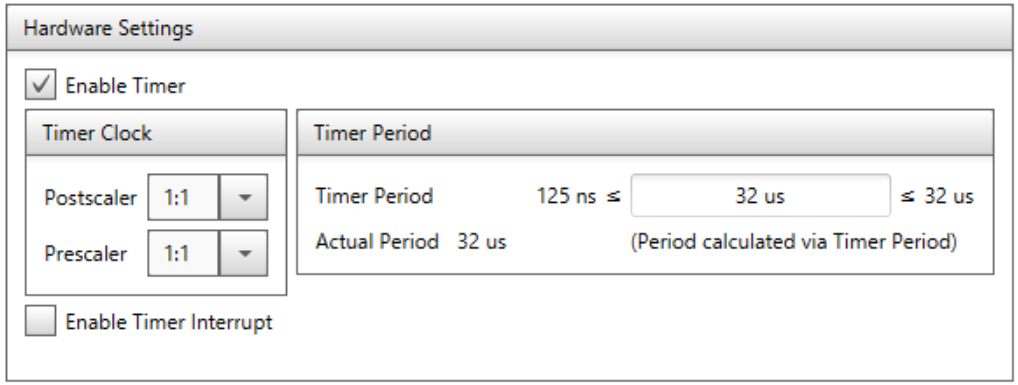Click the Actual Period 32 us value
Screen dimensions: 1018x385
coord(482,242)
